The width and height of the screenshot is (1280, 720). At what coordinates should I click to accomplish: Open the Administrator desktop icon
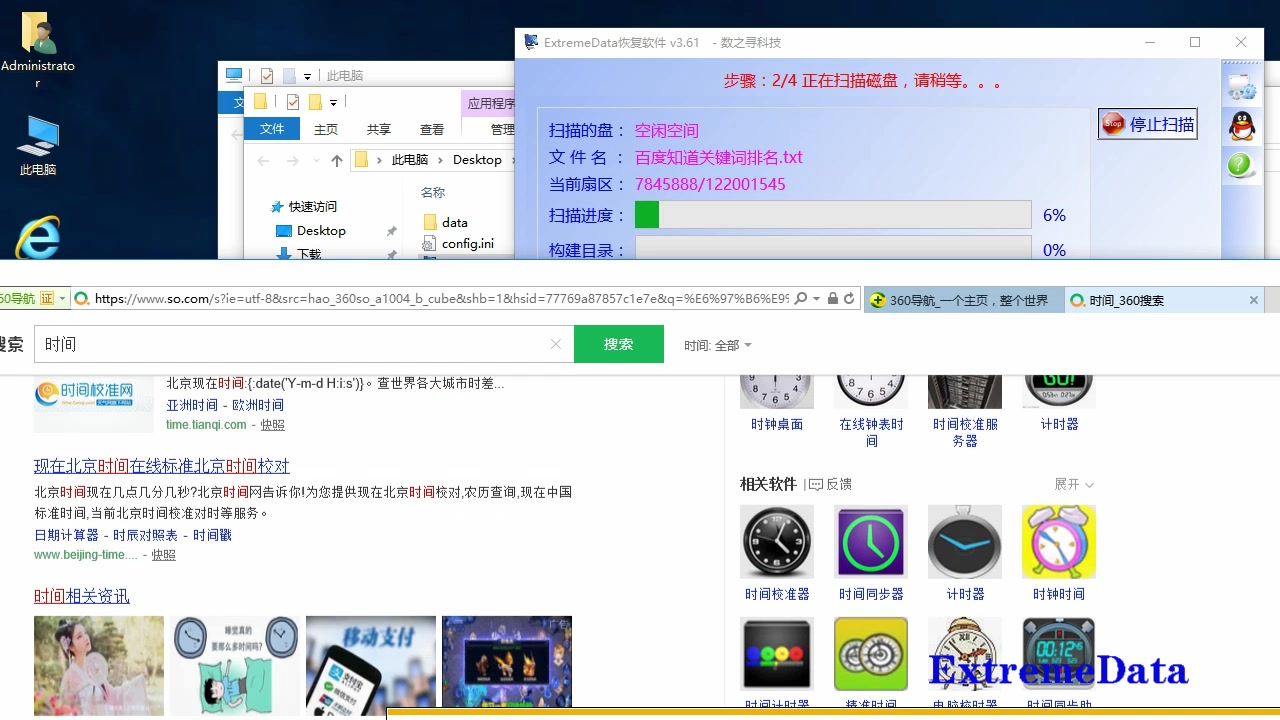[x=38, y=50]
